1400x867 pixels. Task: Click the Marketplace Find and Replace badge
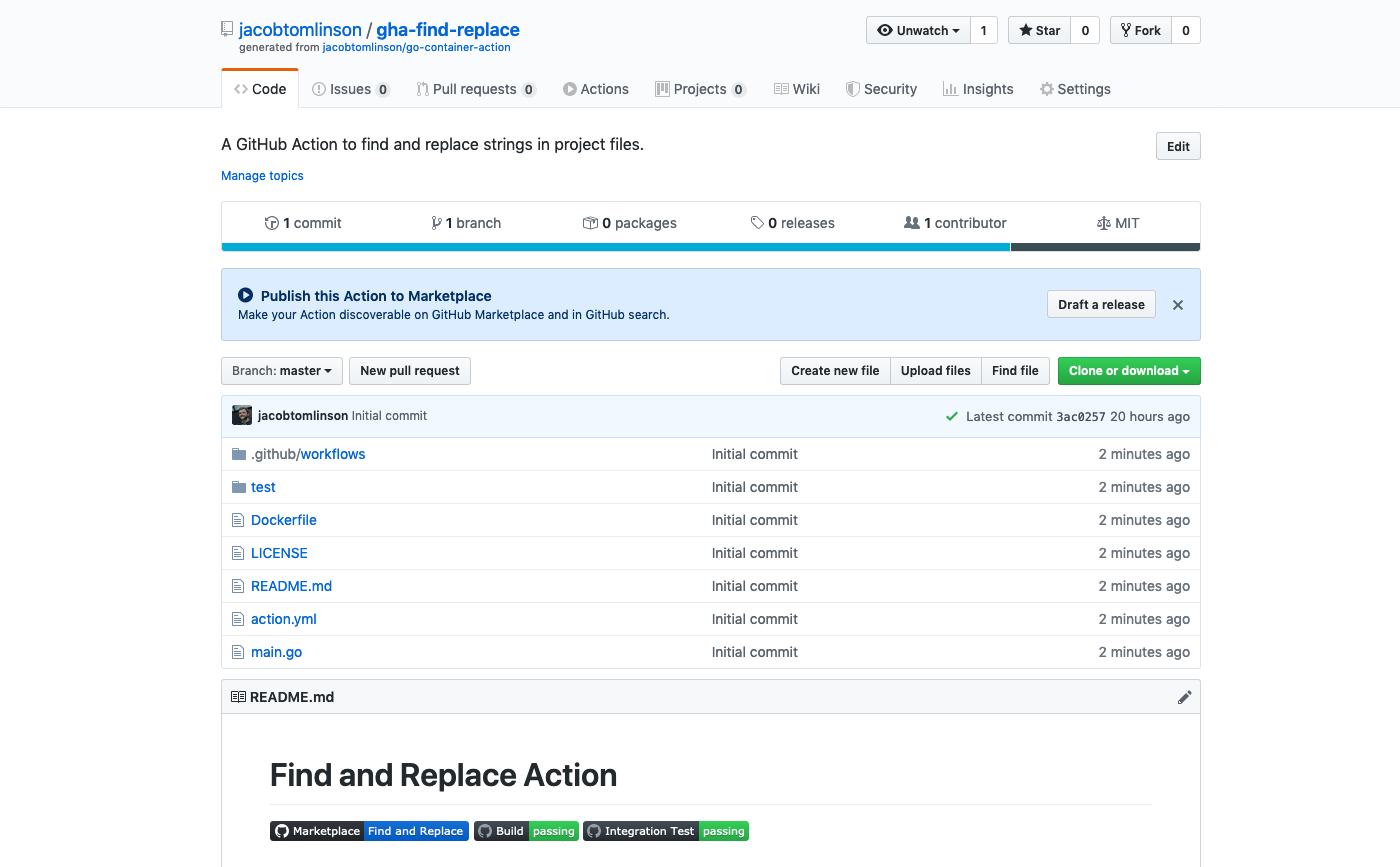point(368,831)
